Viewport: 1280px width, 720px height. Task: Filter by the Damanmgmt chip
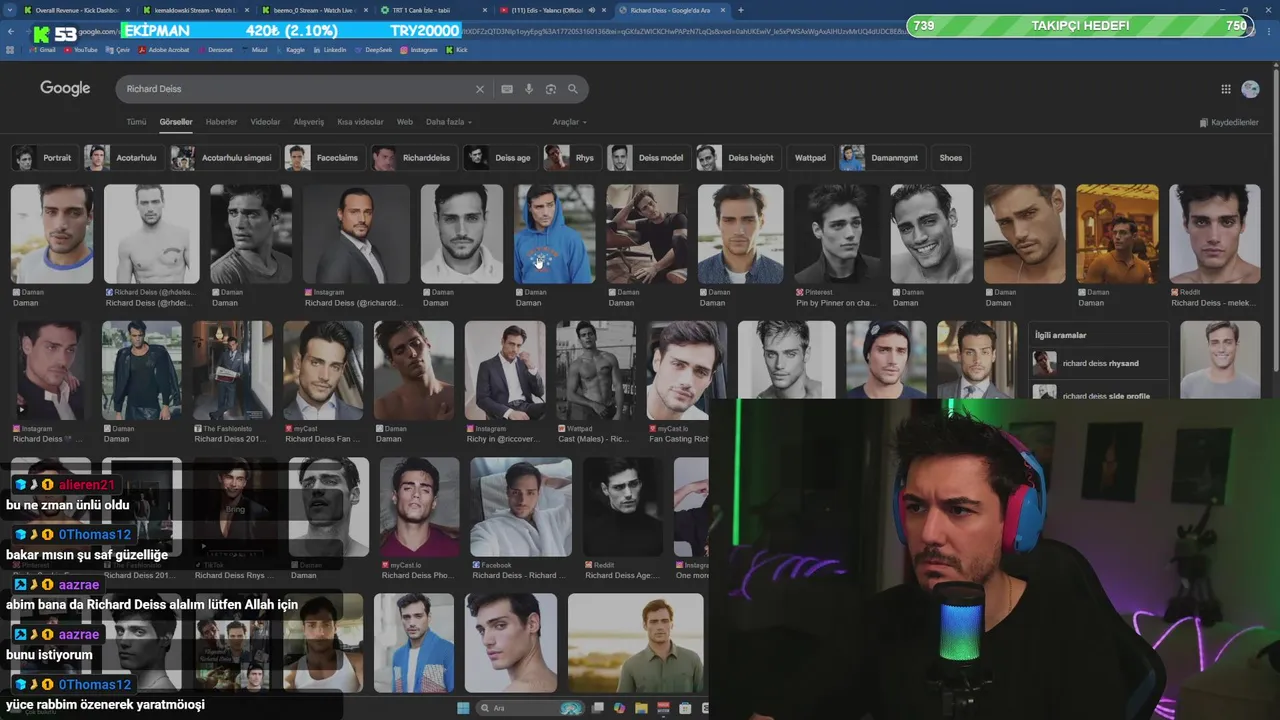pos(882,158)
